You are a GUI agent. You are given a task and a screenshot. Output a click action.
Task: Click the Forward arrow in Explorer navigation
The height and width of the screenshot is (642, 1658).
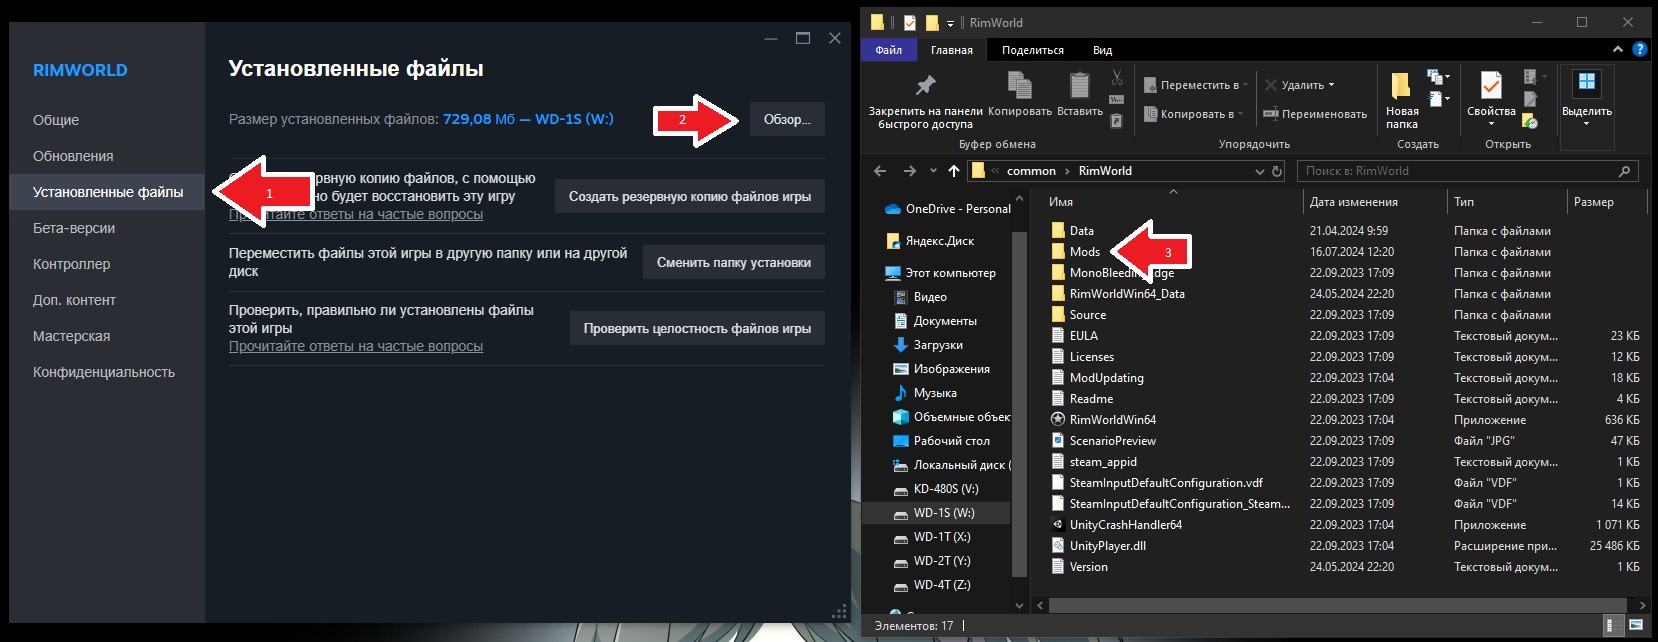point(909,171)
